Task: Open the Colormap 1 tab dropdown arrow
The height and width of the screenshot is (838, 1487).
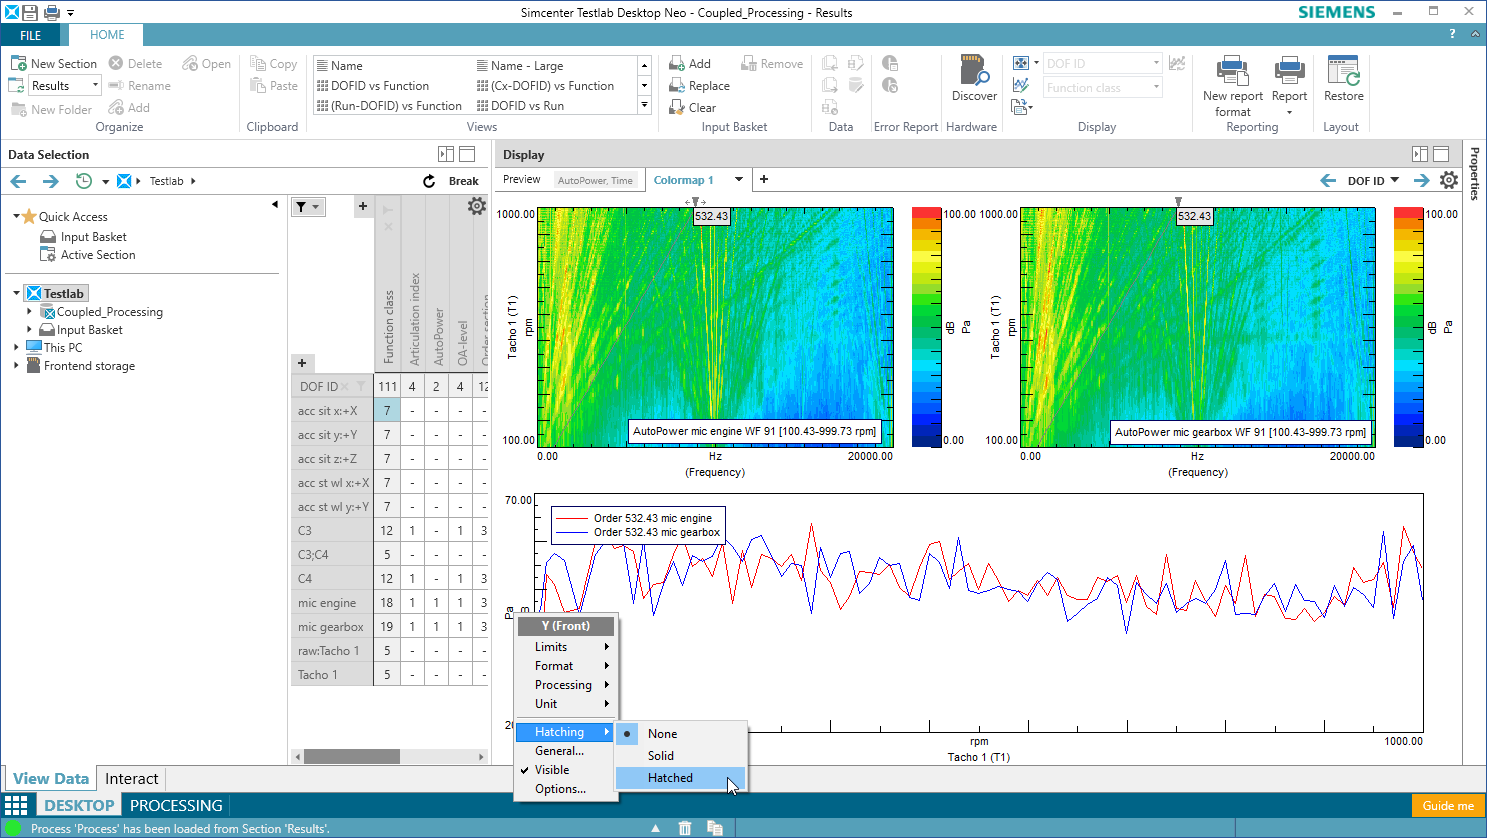Action: click(x=739, y=179)
